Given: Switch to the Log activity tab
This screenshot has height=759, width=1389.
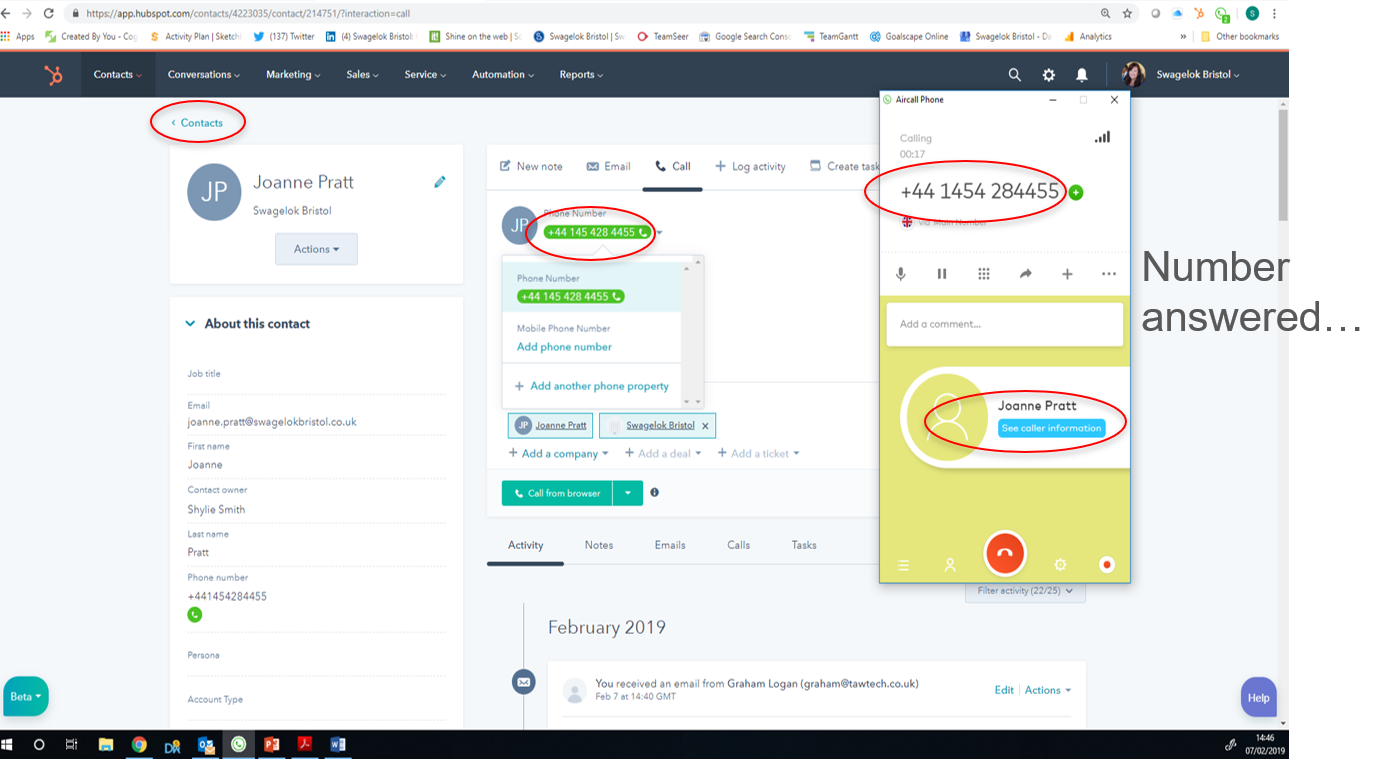Looking at the screenshot, I should tap(750, 167).
